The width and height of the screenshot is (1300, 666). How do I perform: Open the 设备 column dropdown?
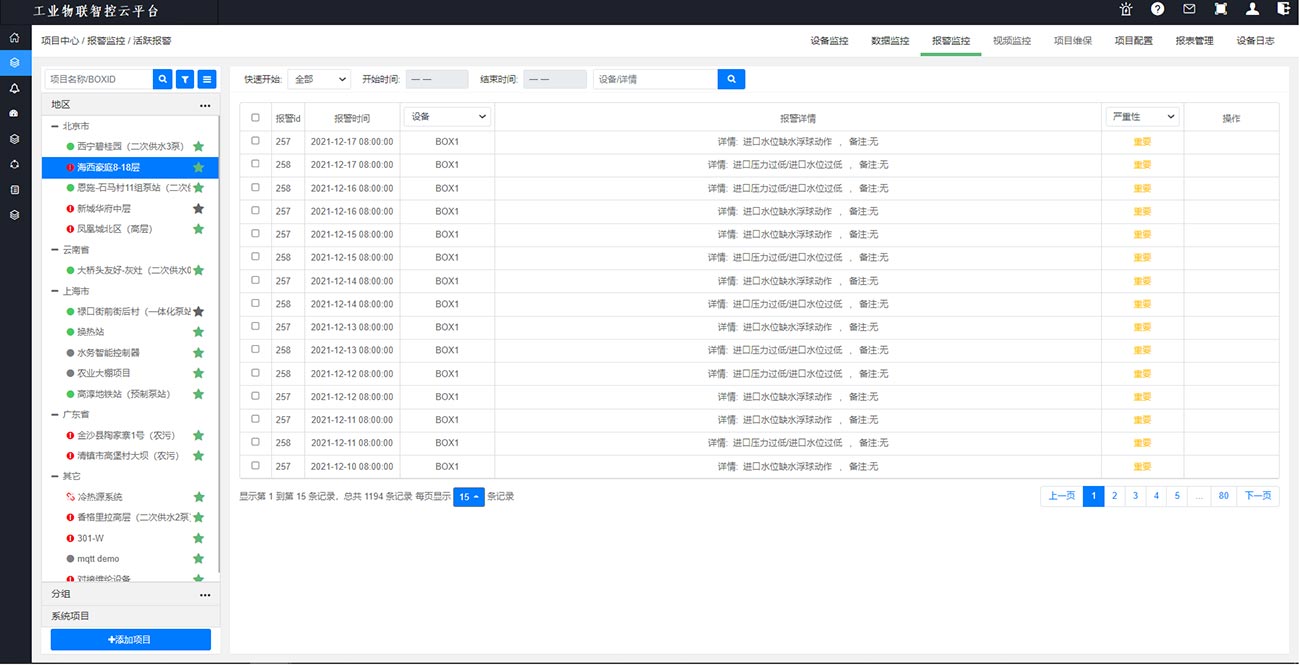(447, 117)
